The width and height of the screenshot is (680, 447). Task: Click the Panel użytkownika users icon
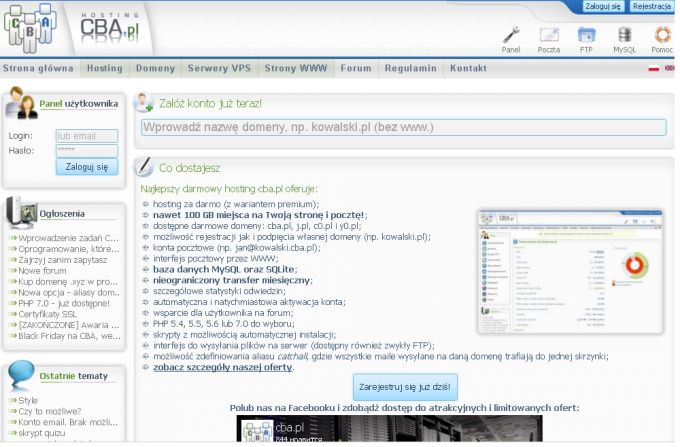21,103
